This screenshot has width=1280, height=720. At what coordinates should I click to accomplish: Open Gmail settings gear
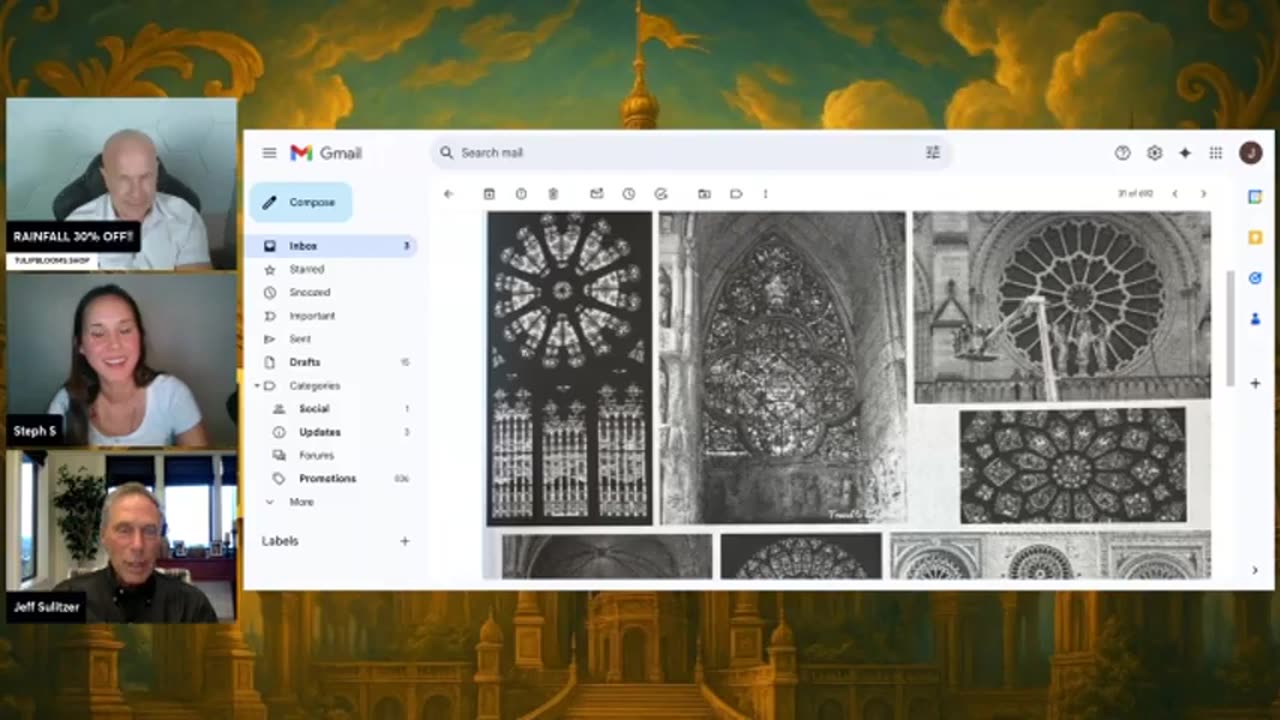click(1154, 153)
